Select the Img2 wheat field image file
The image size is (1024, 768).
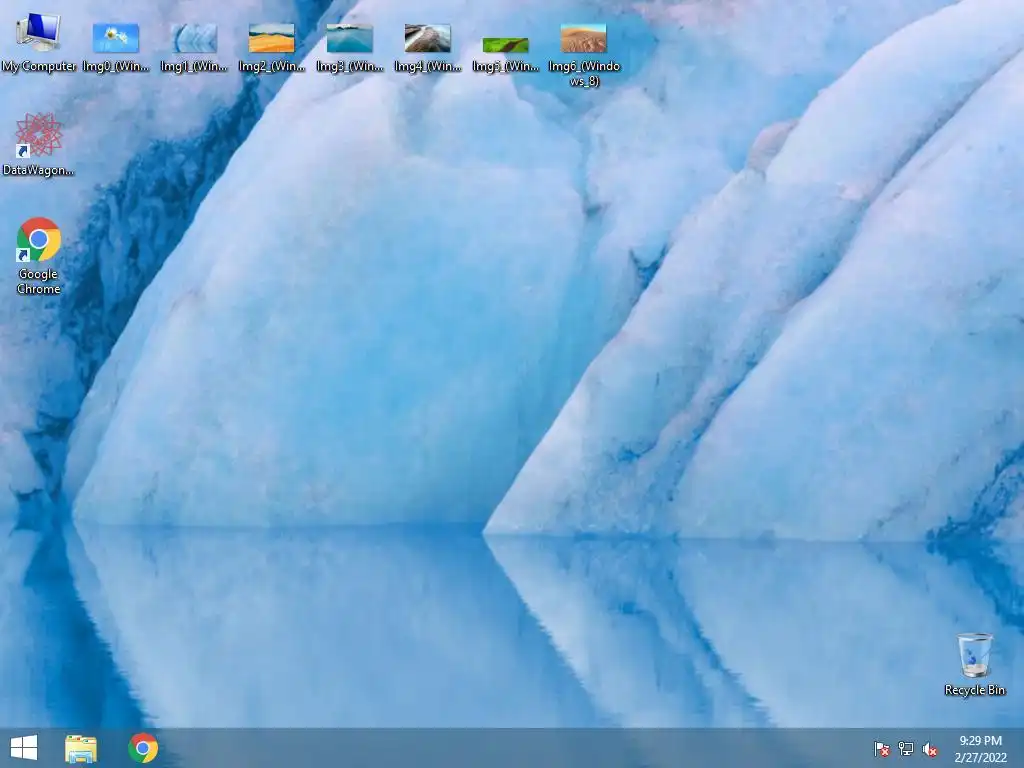click(x=272, y=47)
